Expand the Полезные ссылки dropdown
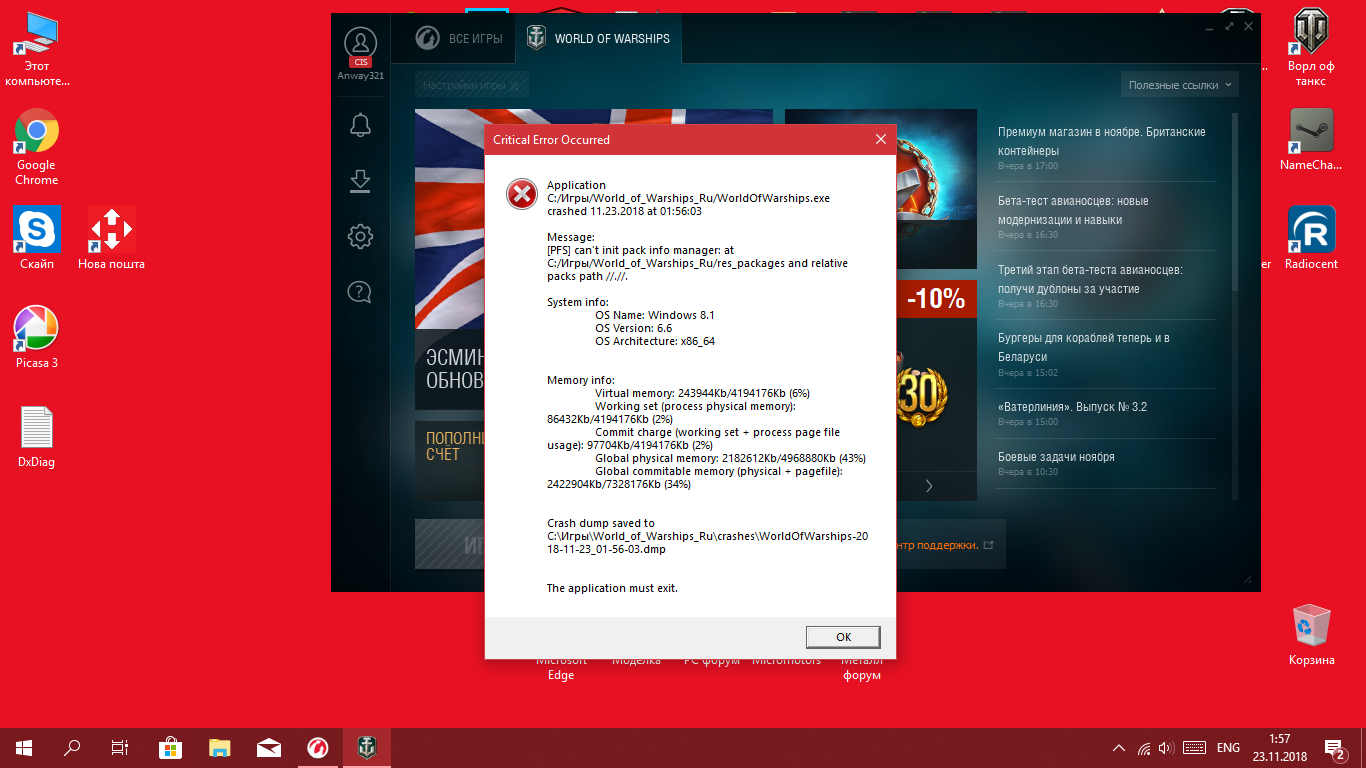The width and height of the screenshot is (1366, 768). click(x=1180, y=85)
